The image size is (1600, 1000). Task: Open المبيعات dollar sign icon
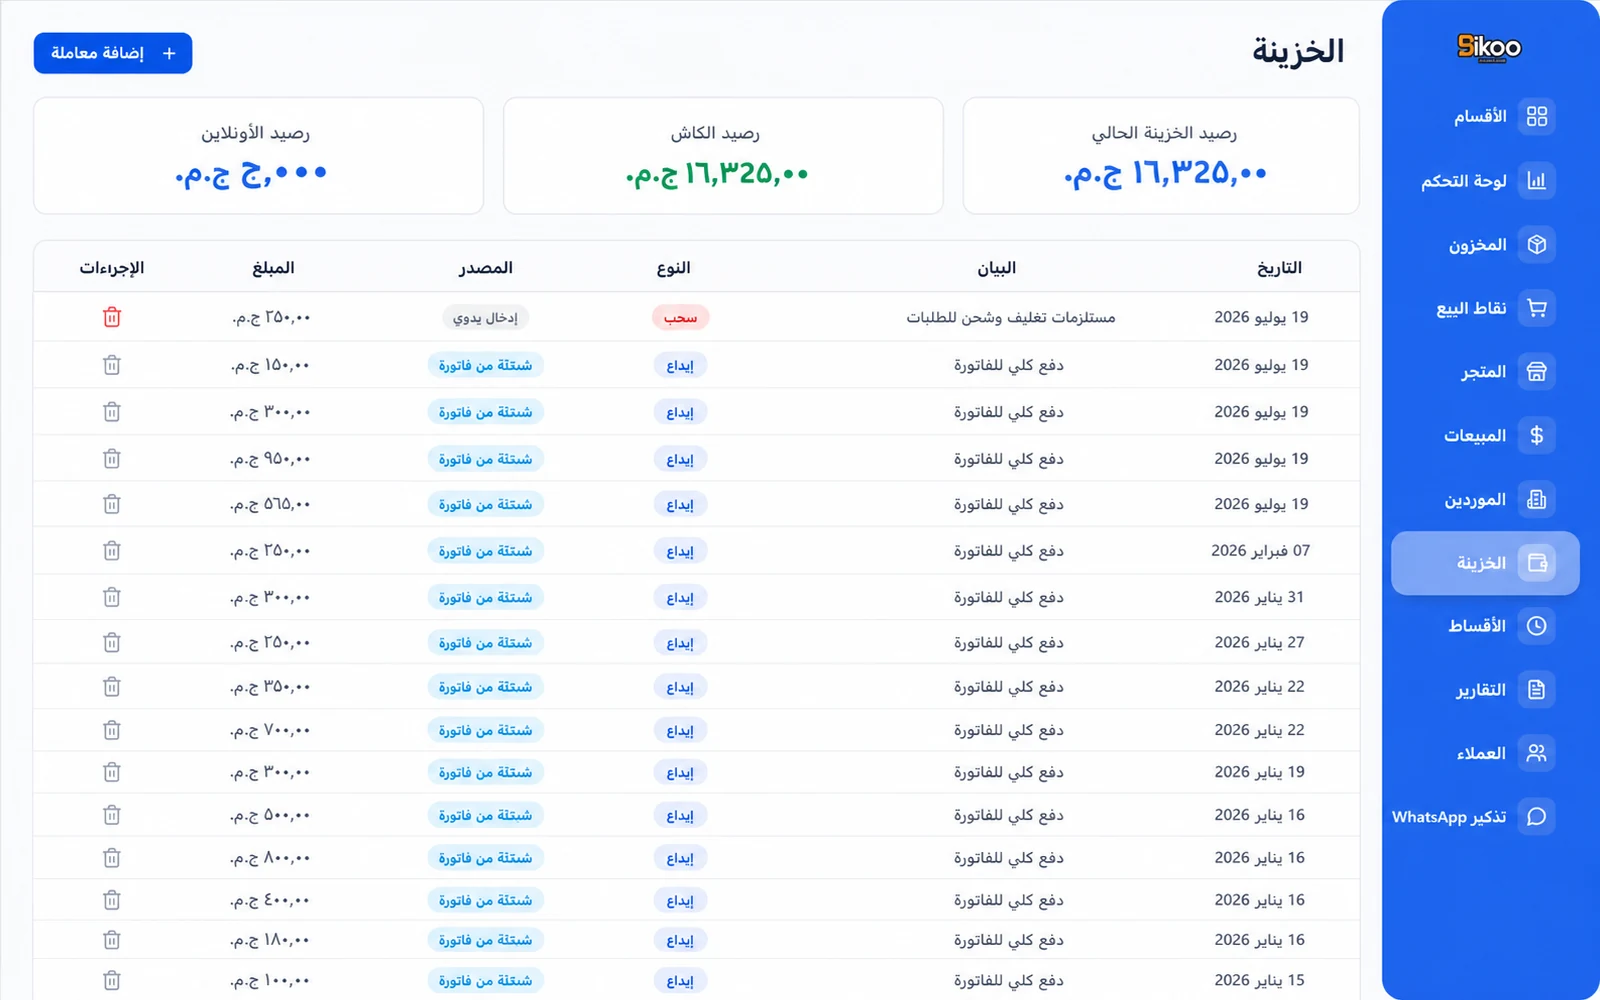[x=1536, y=436]
